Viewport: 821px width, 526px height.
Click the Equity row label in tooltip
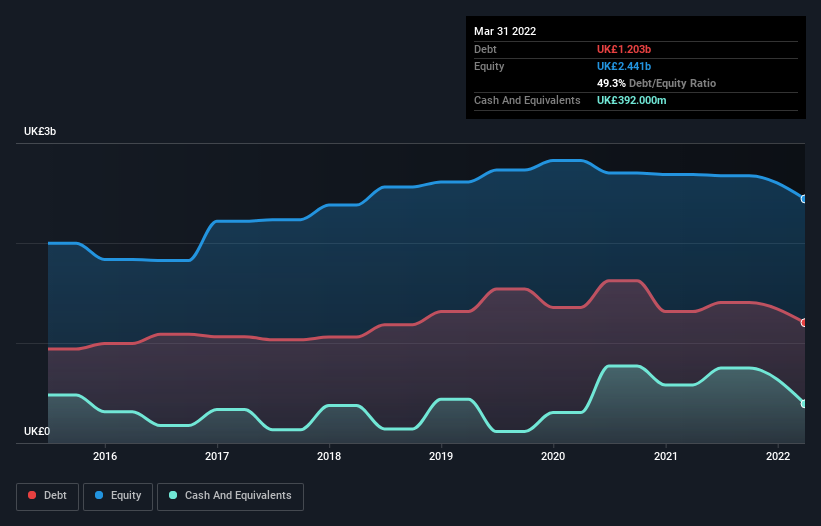point(489,66)
